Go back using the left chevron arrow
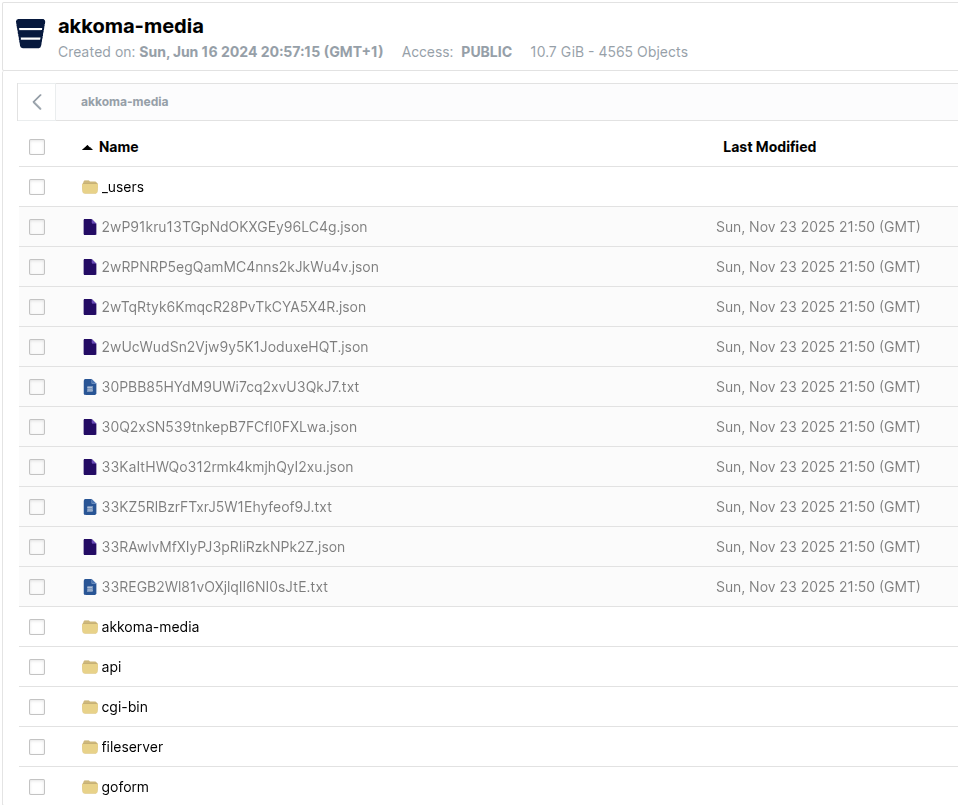958x805 pixels. tap(37, 102)
